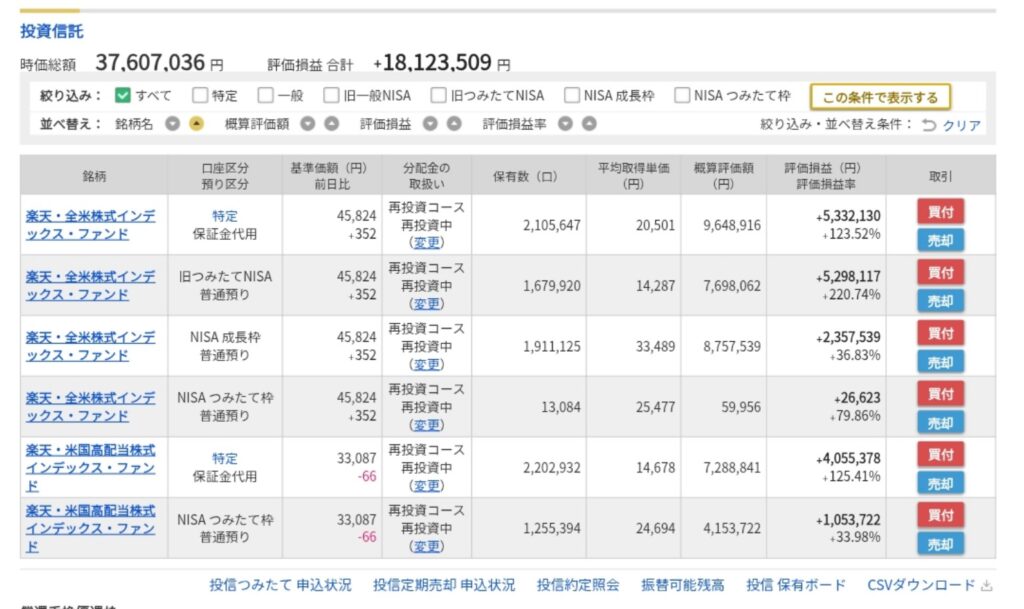Click total value 37,607,036 円
The height and width of the screenshot is (609, 1024).
coord(159,63)
